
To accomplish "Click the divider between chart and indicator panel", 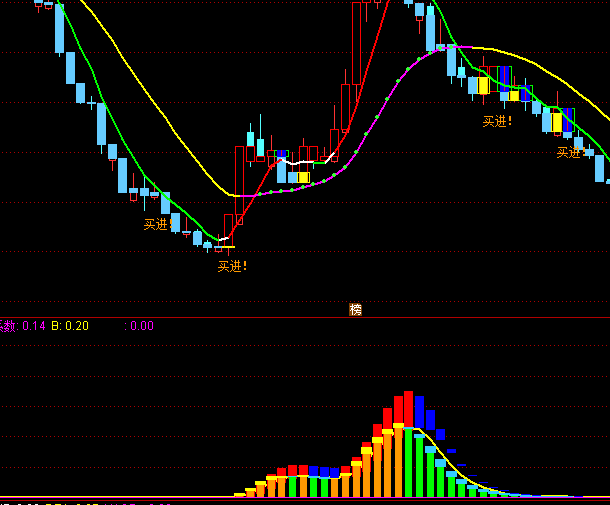I will click(305, 317).
